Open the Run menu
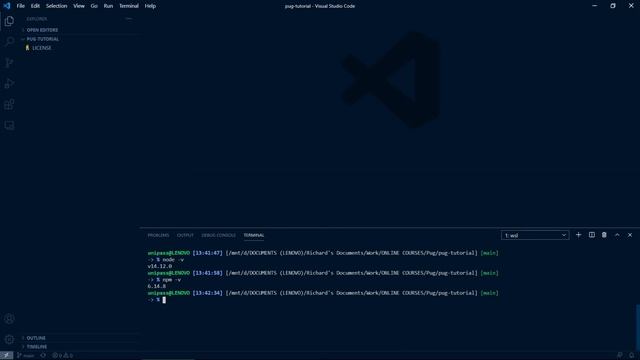The width and height of the screenshot is (640, 360). click(108, 6)
